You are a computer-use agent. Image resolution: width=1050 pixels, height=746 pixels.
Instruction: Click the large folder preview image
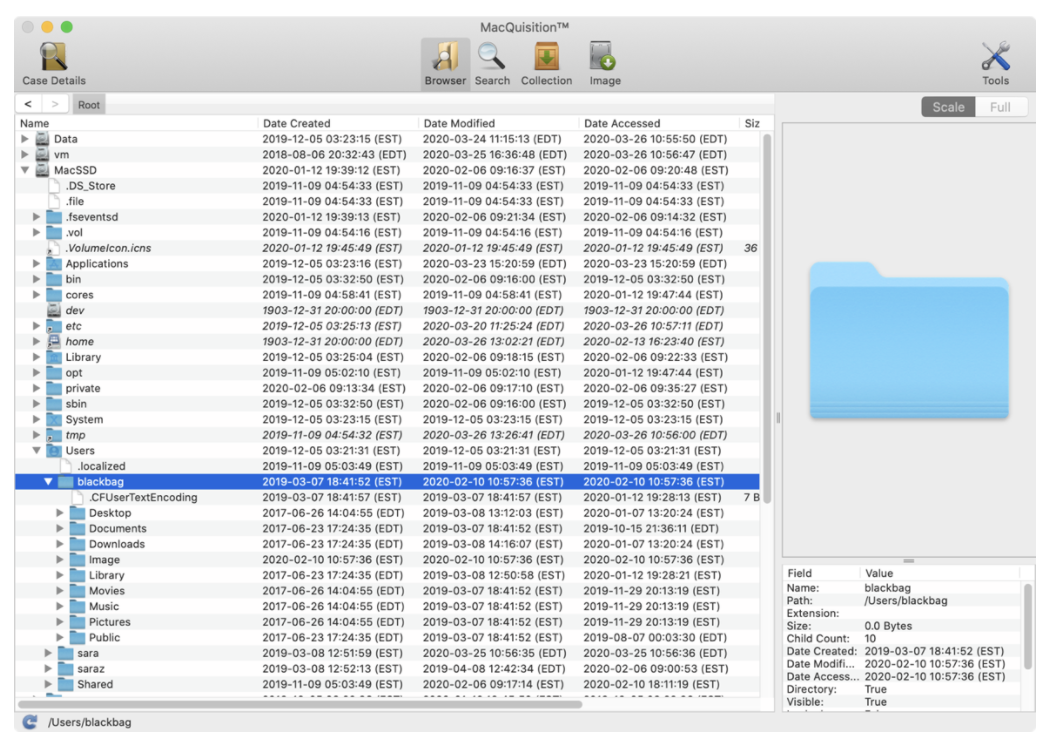pos(909,340)
